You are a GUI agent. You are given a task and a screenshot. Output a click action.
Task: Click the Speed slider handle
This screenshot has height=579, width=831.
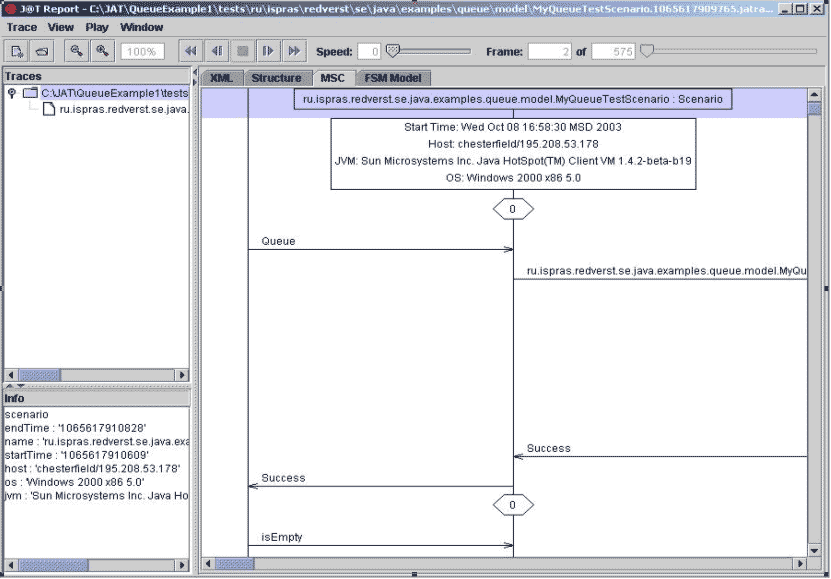pos(392,50)
